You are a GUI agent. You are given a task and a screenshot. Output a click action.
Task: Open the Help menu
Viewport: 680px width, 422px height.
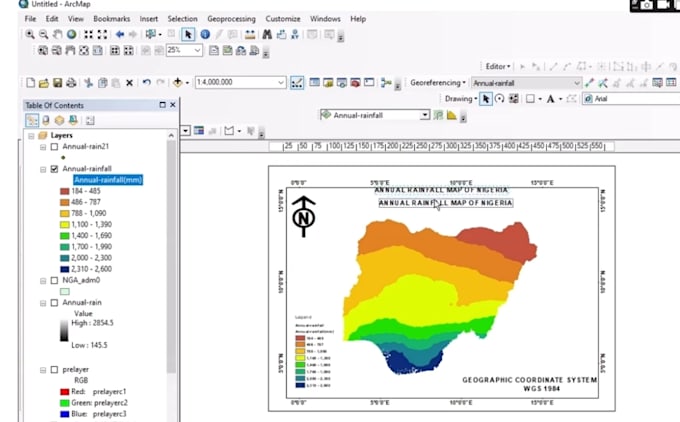(358, 19)
